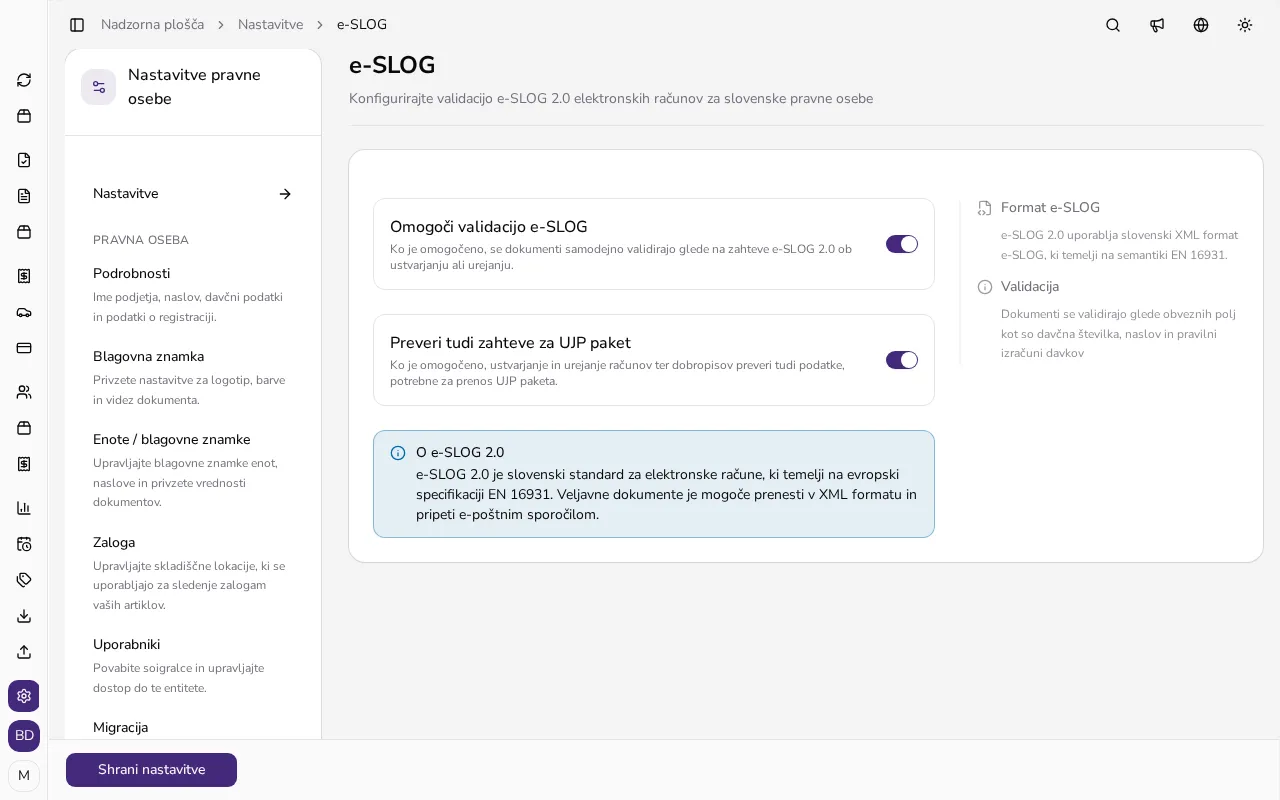Image resolution: width=1280 pixels, height=800 pixels.
Task: Open the language globe icon
Action: pos(1201,25)
